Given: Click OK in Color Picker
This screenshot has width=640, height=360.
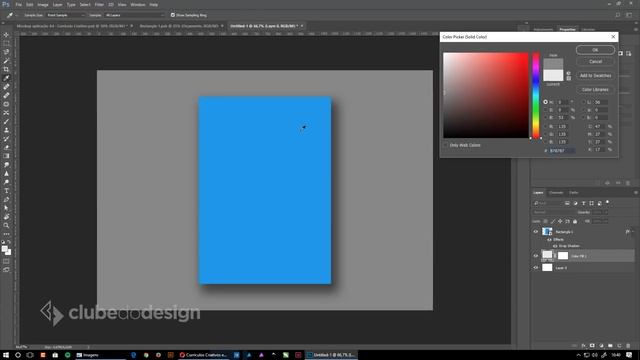Looking at the screenshot, I should click(x=595, y=50).
